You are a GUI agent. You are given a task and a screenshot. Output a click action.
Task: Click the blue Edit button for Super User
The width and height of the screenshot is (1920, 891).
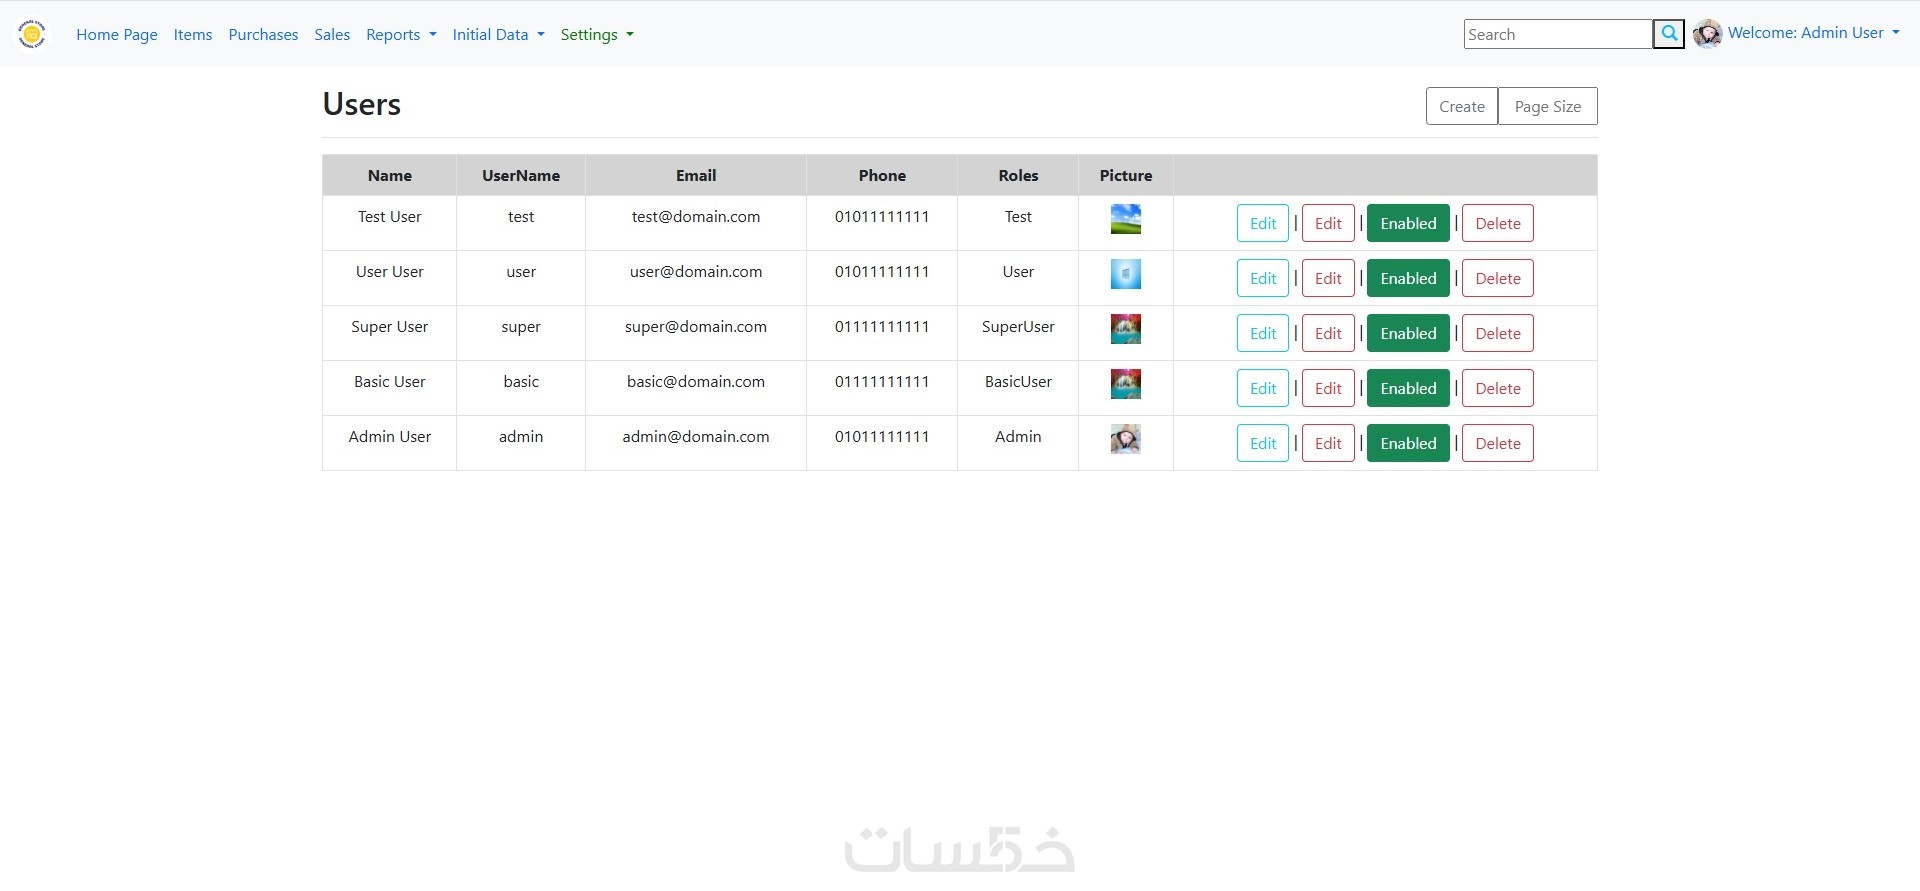1263,333
